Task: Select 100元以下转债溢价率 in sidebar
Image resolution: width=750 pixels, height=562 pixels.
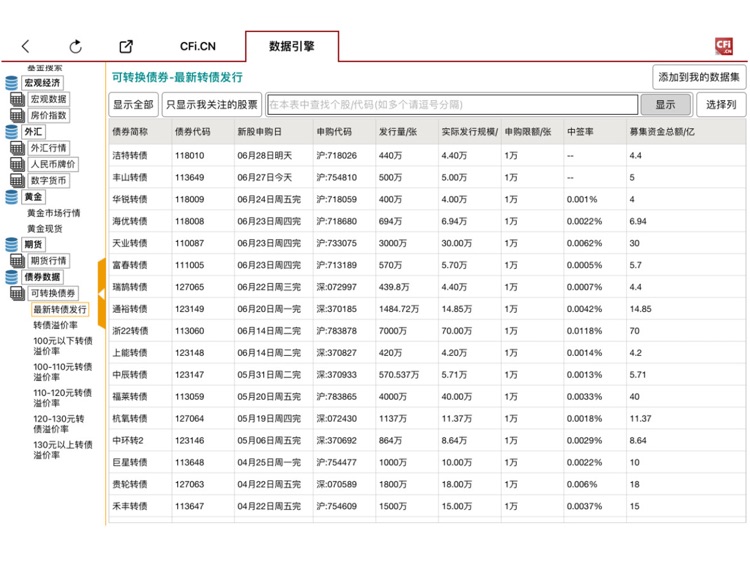Action: coord(63,346)
